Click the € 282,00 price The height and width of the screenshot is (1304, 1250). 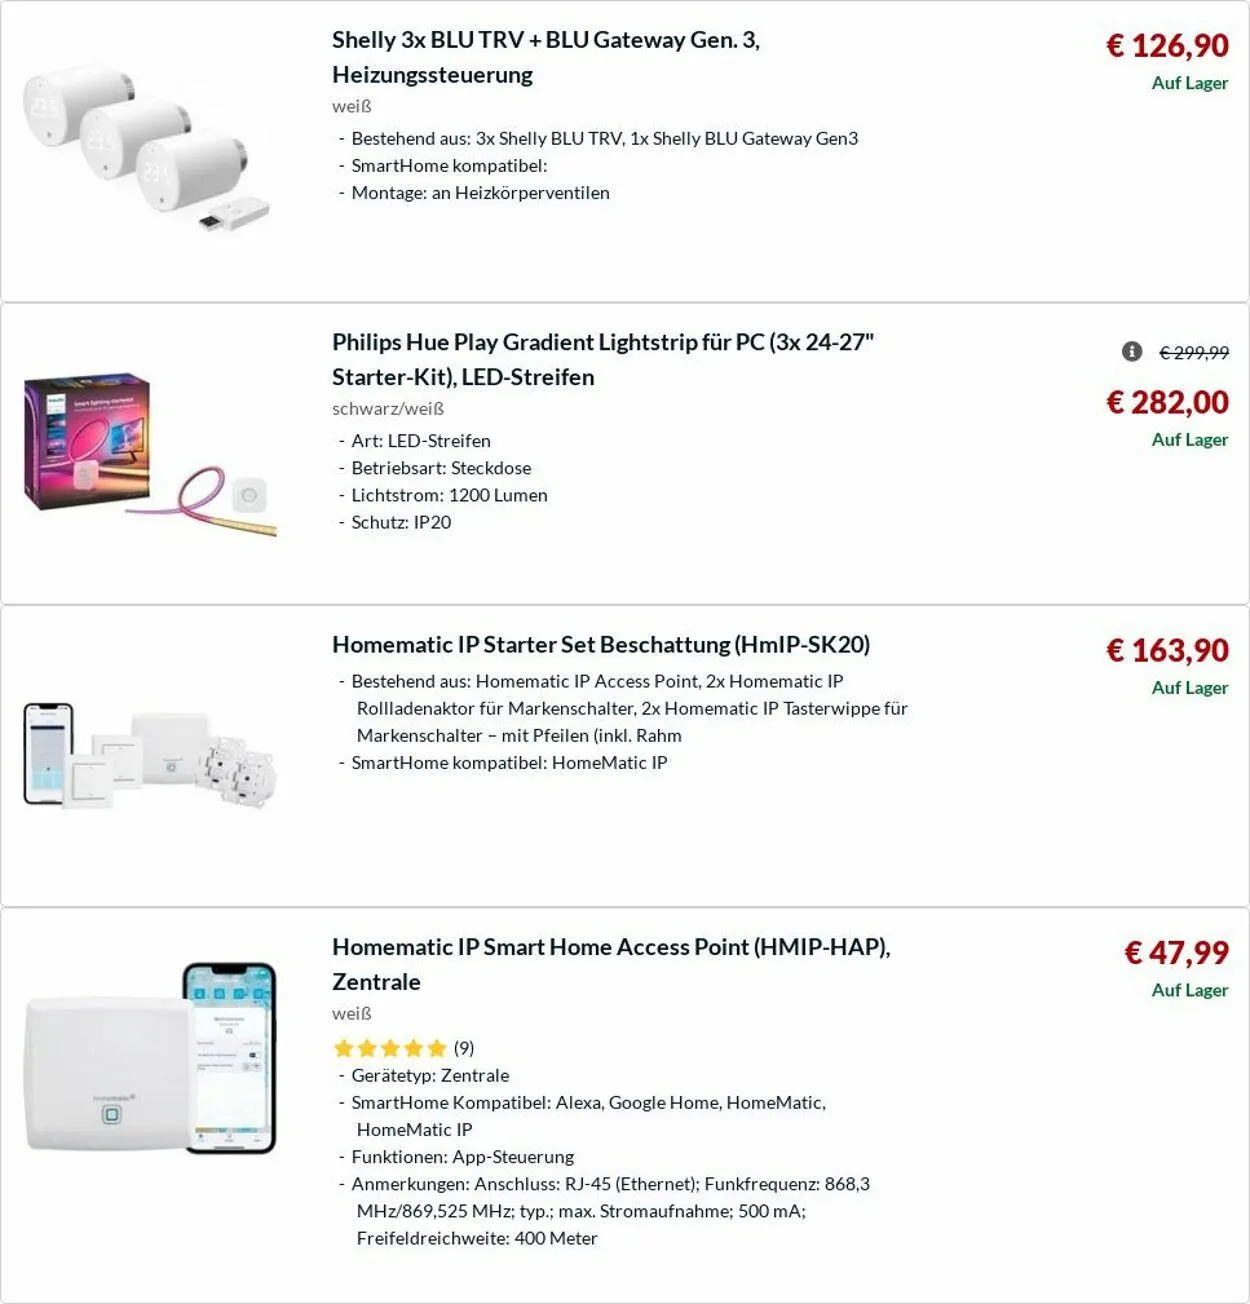pos(1167,402)
